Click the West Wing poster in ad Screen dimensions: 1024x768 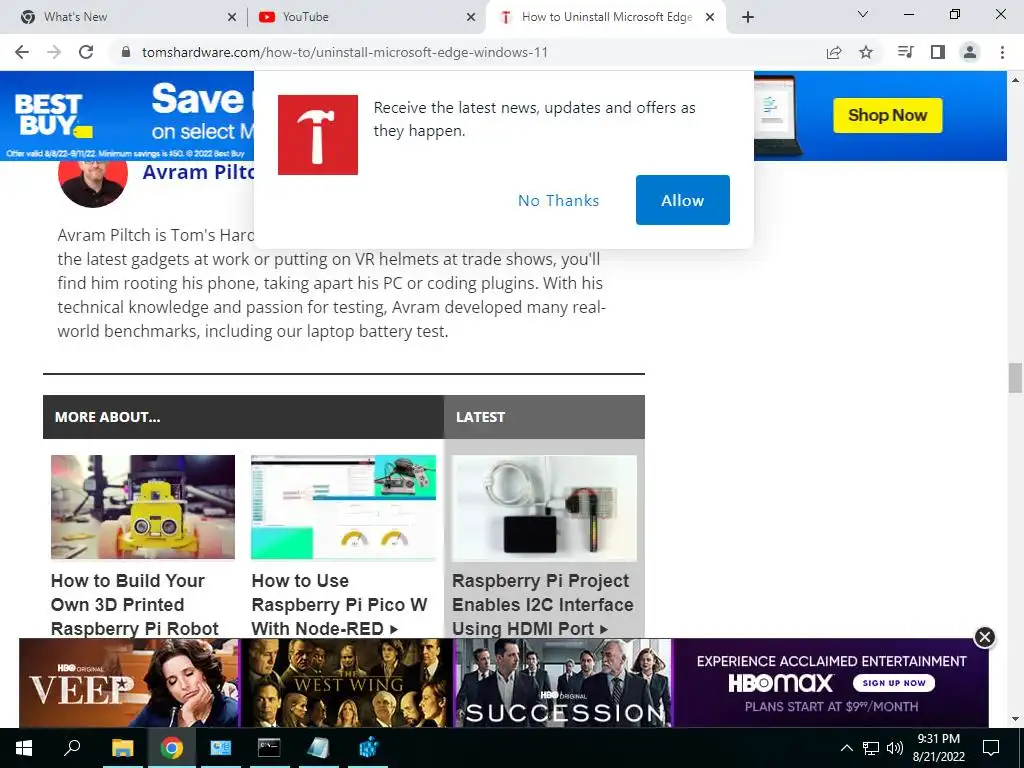[x=347, y=683]
